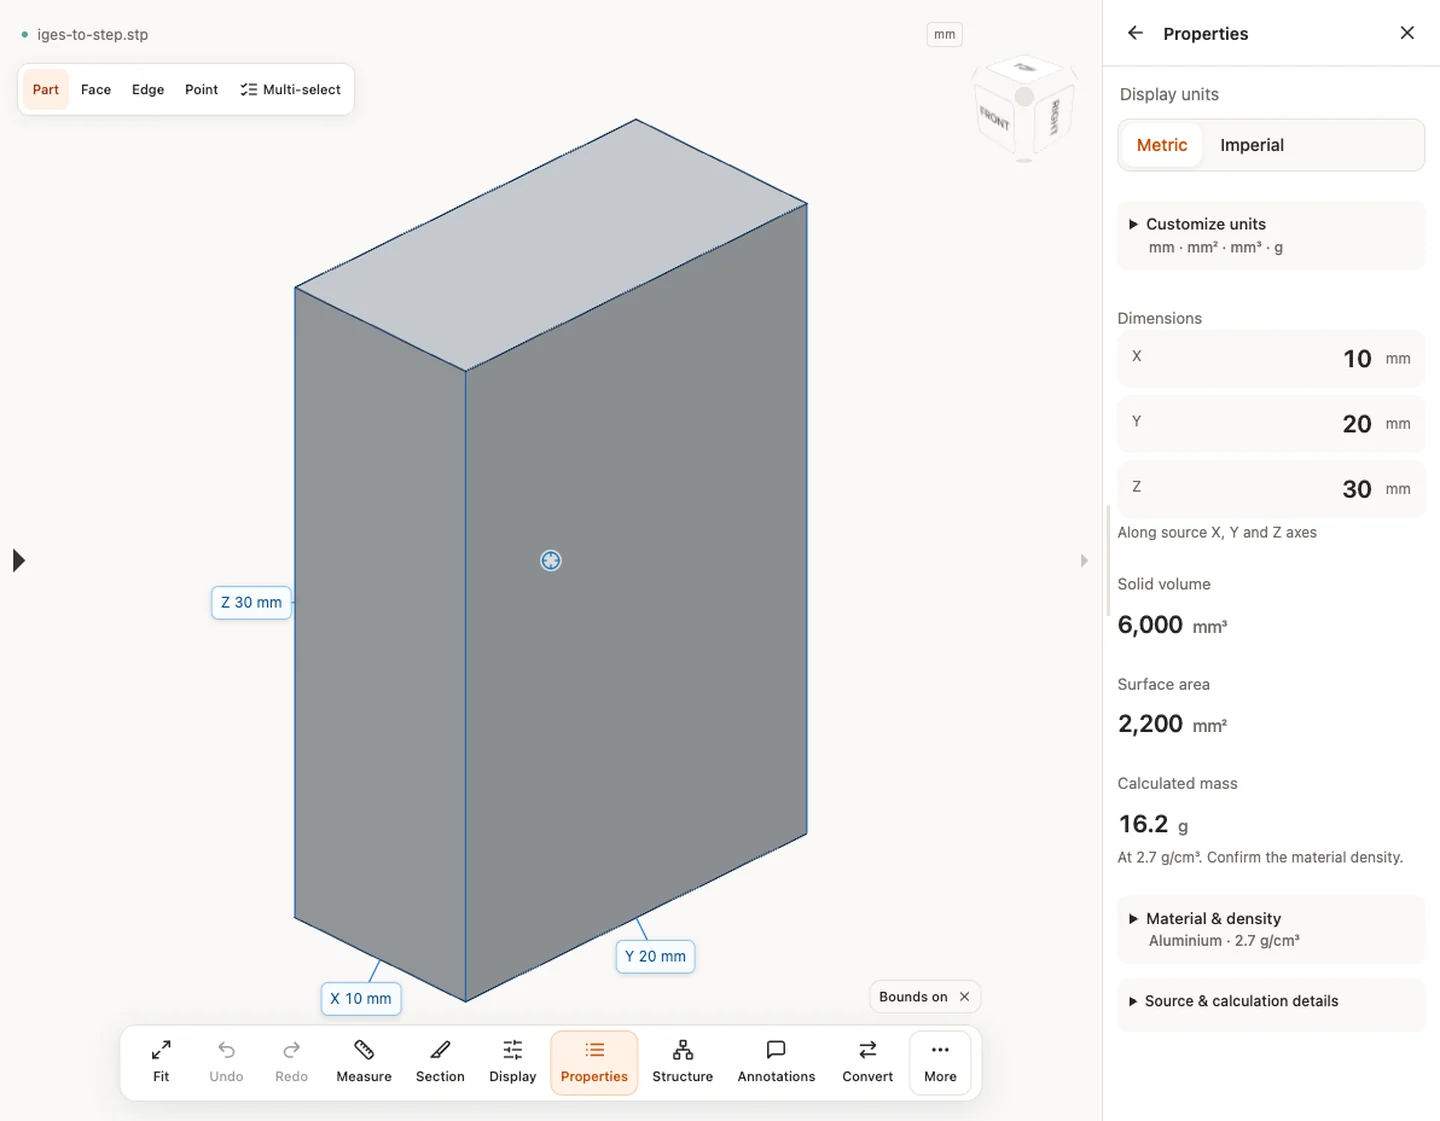Open the Measure tool

pyautogui.click(x=364, y=1062)
